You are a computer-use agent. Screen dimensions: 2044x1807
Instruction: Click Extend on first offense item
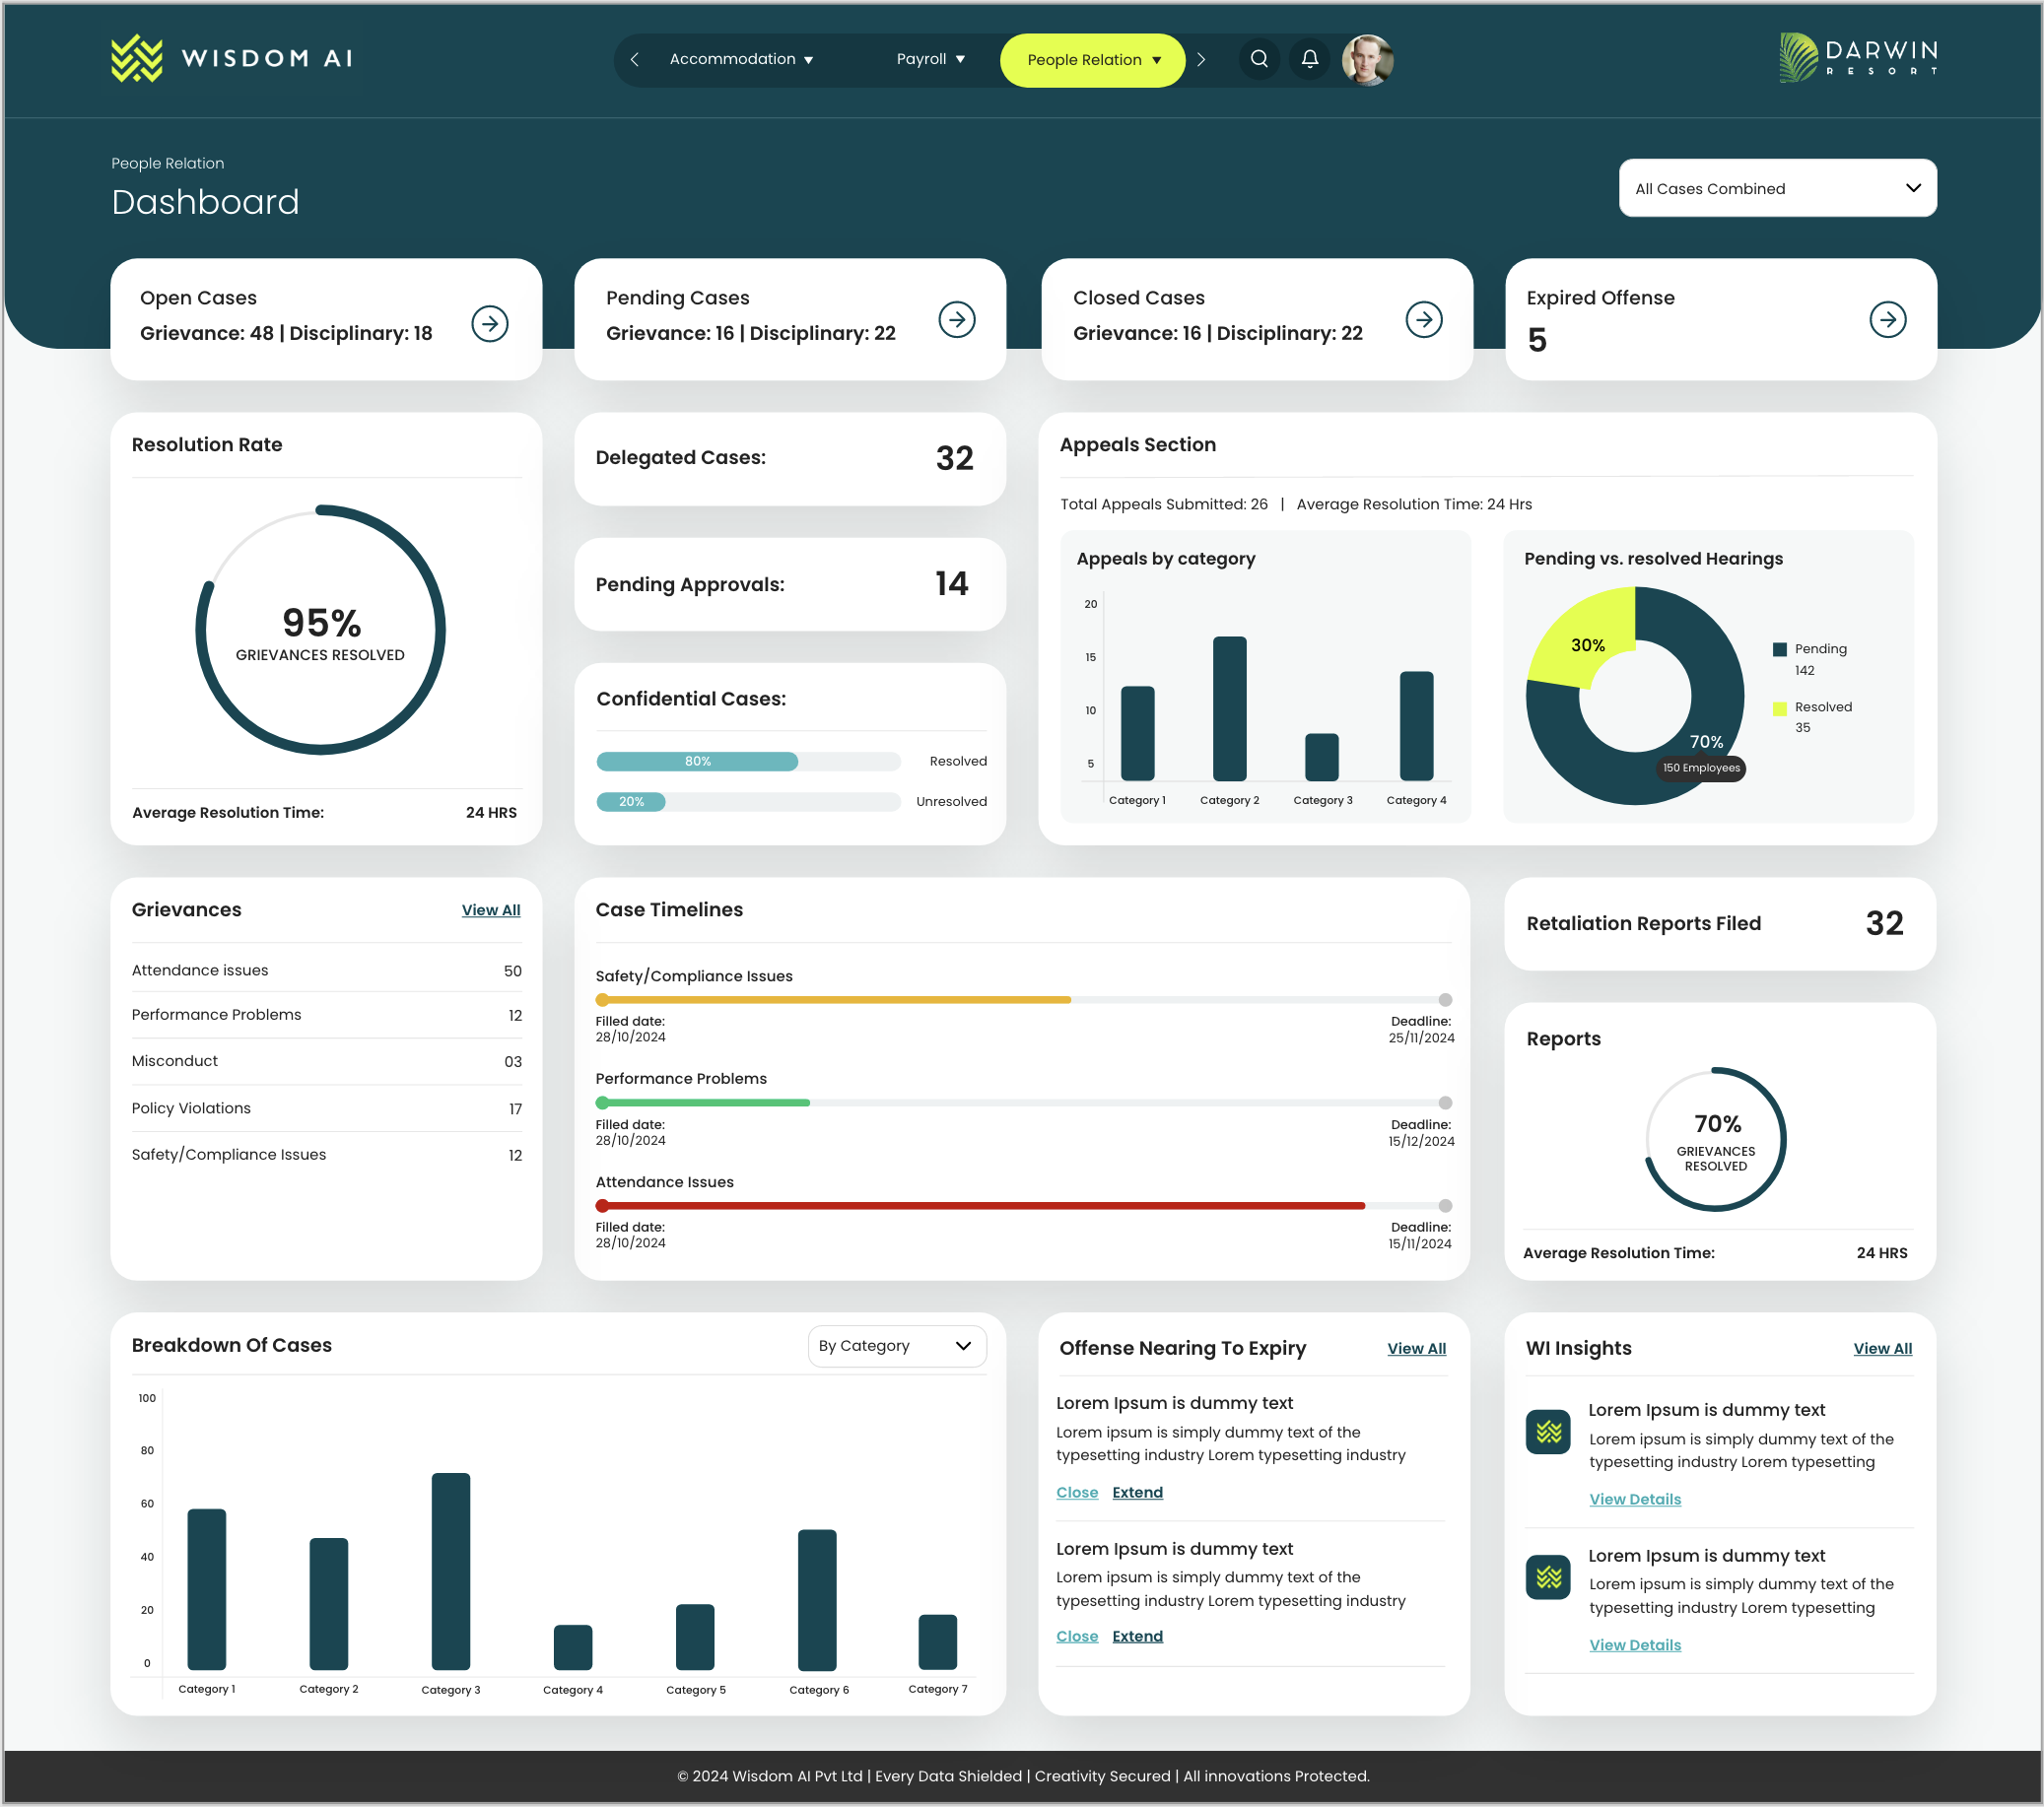pyautogui.click(x=1137, y=1492)
